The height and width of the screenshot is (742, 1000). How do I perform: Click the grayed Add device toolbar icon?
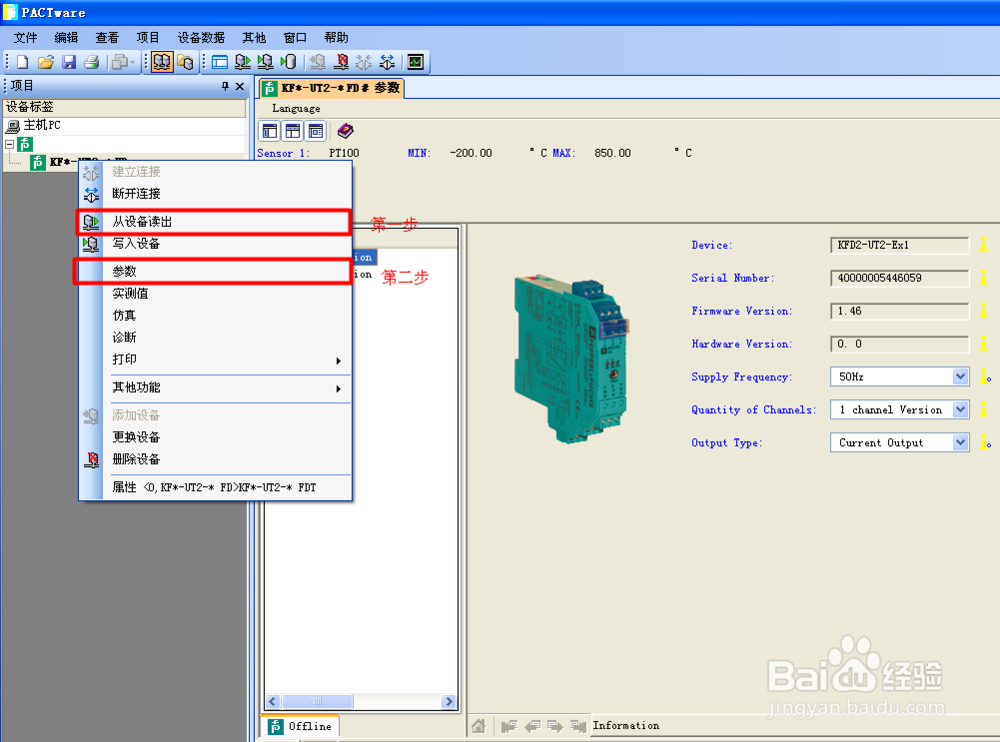tap(318, 62)
